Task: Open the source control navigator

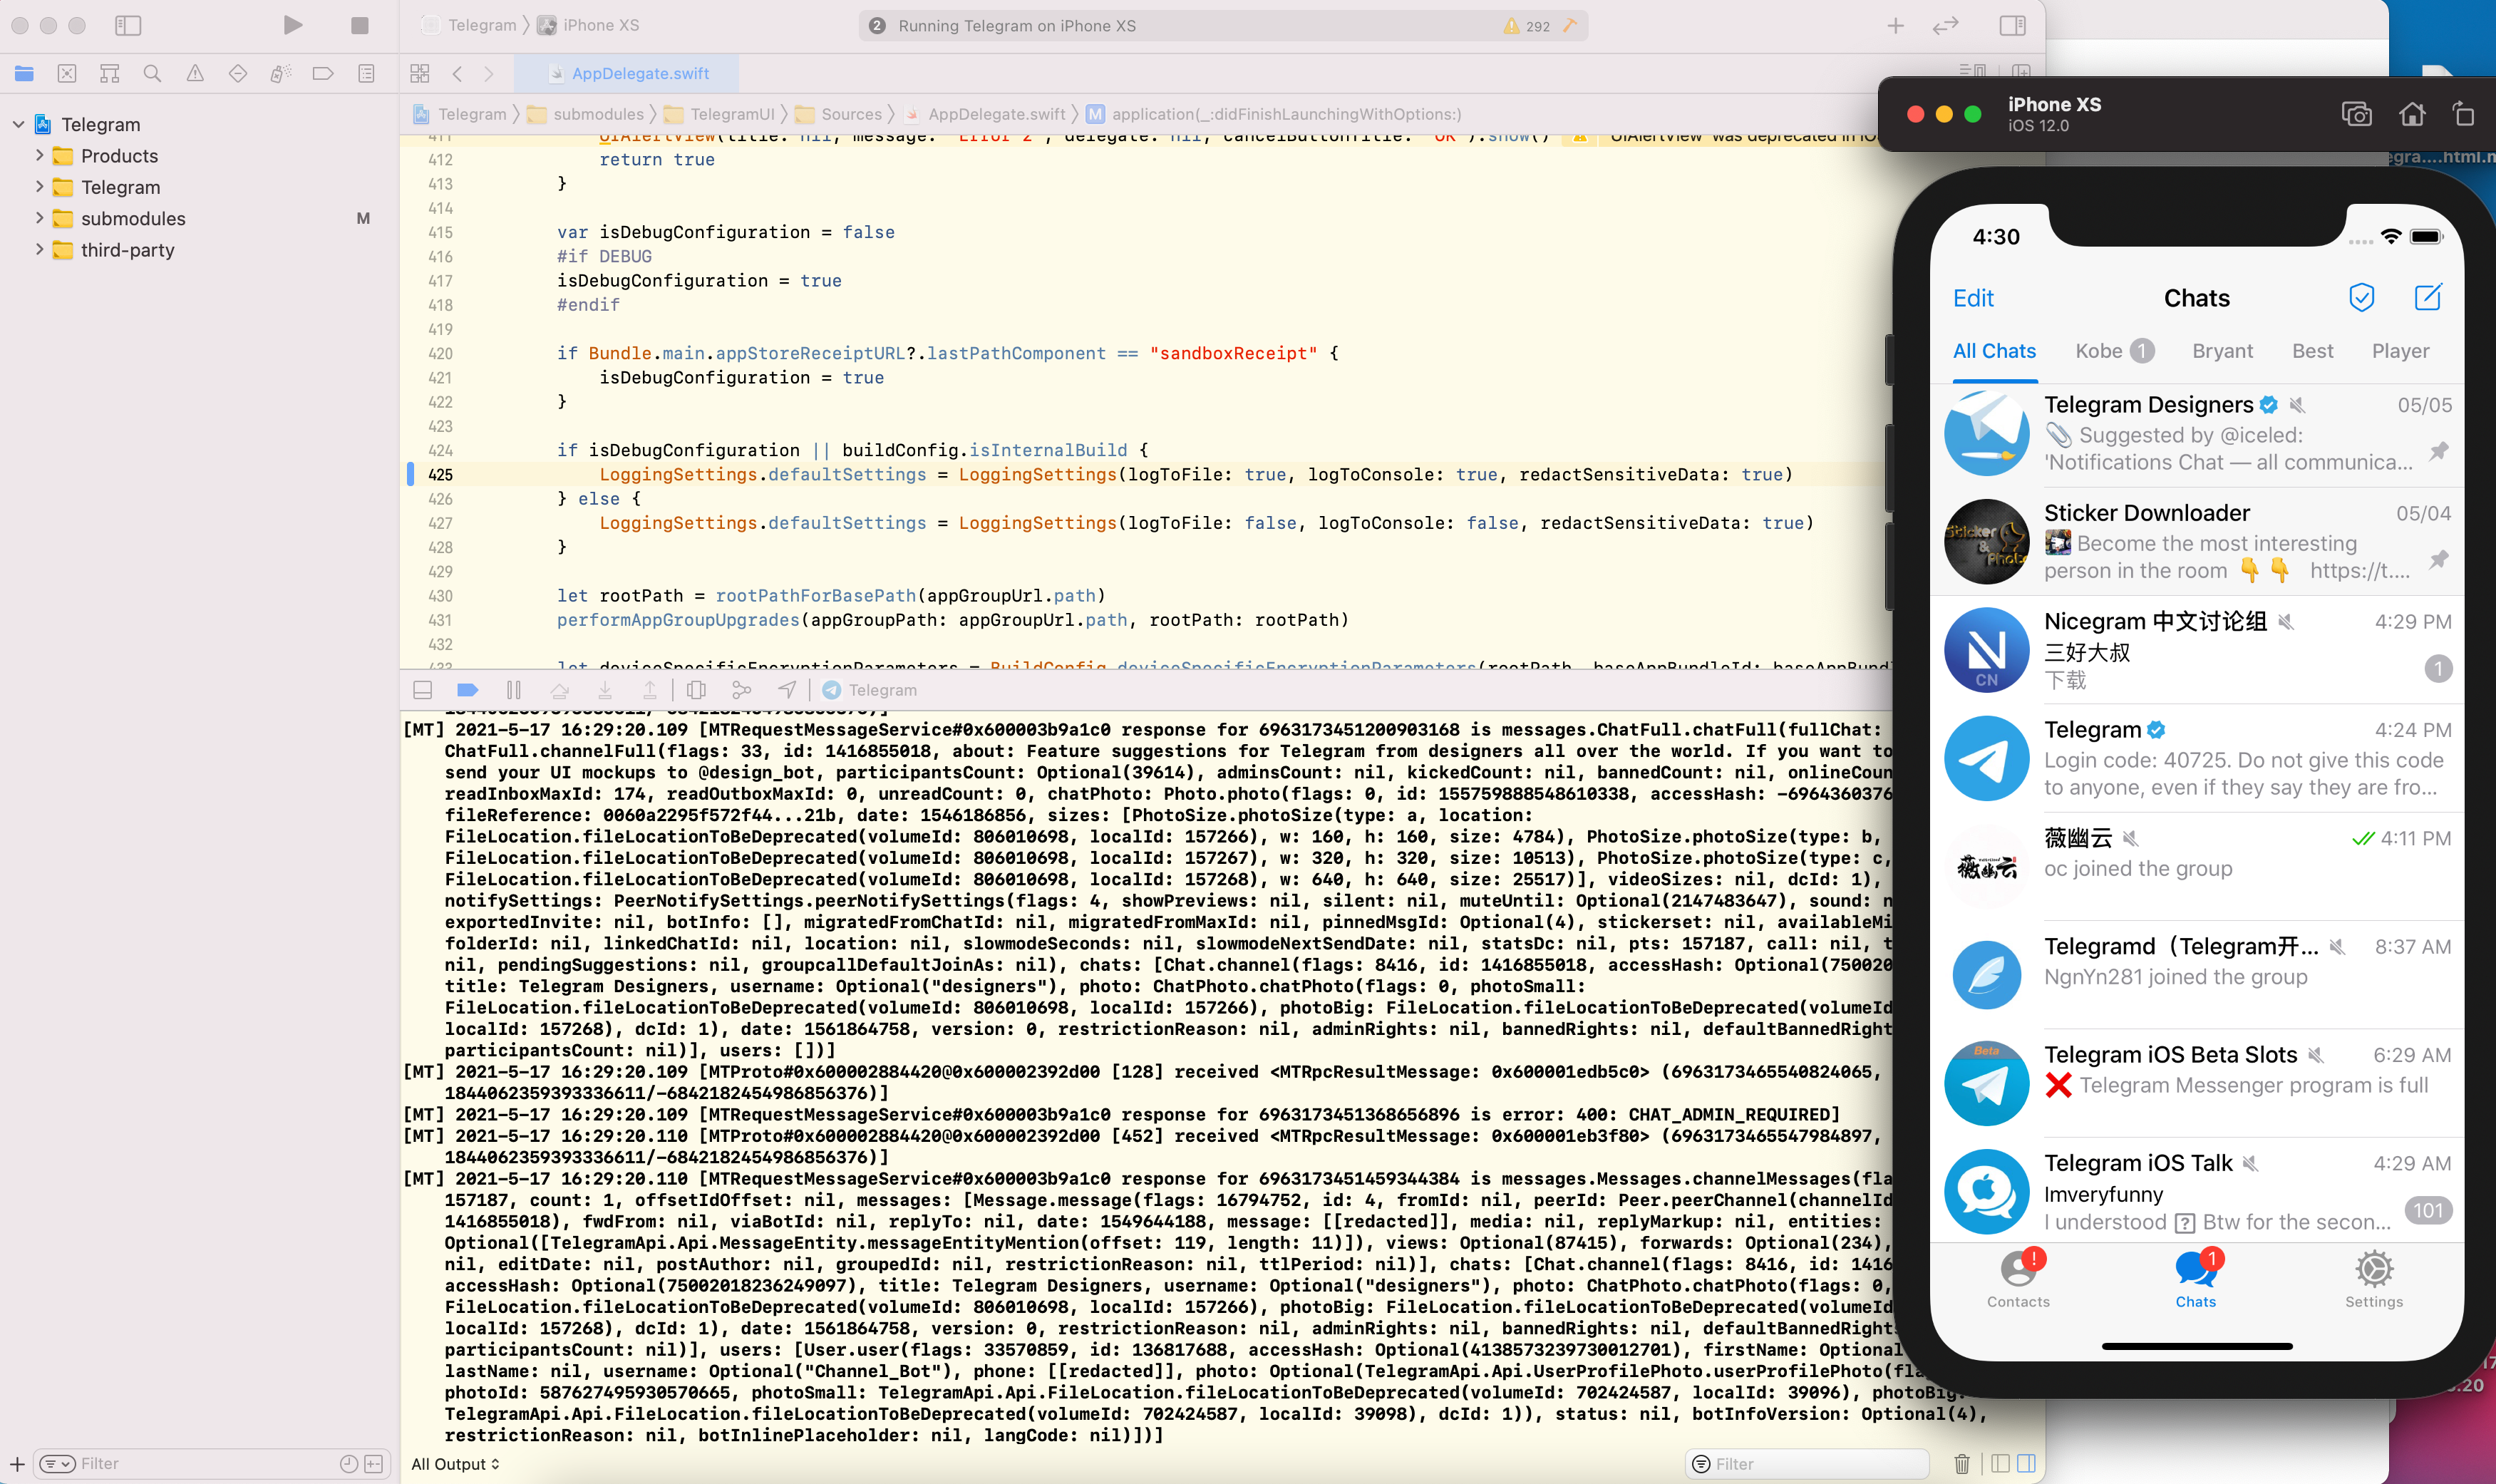Action: tap(67, 73)
